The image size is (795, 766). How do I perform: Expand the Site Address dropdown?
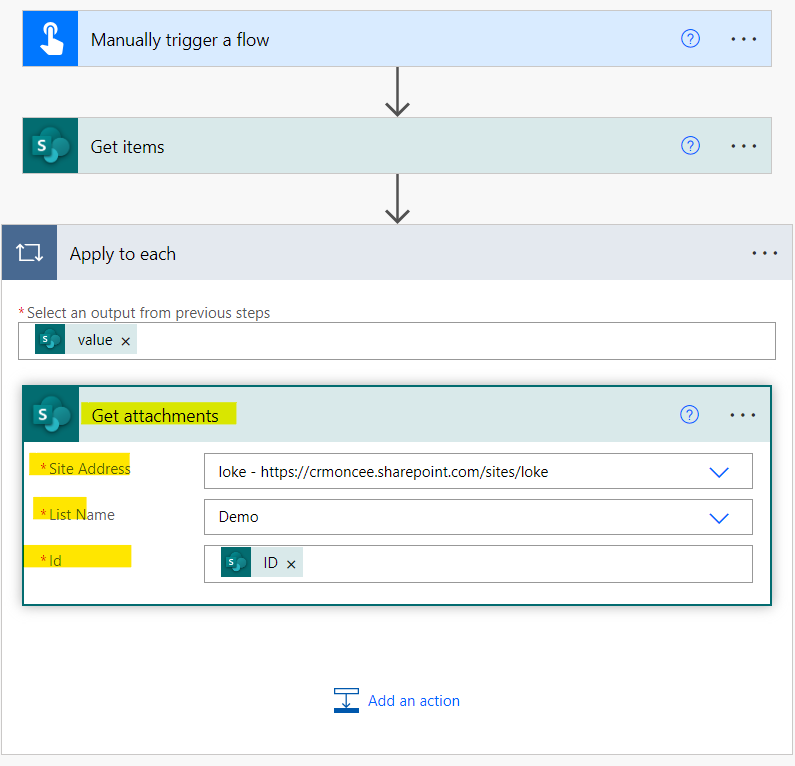click(719, 472)
